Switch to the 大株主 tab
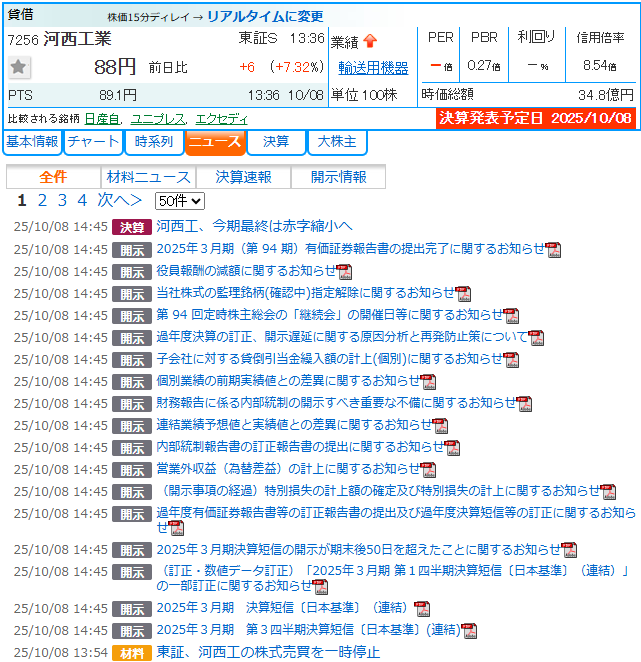 (x=336, y=142)
